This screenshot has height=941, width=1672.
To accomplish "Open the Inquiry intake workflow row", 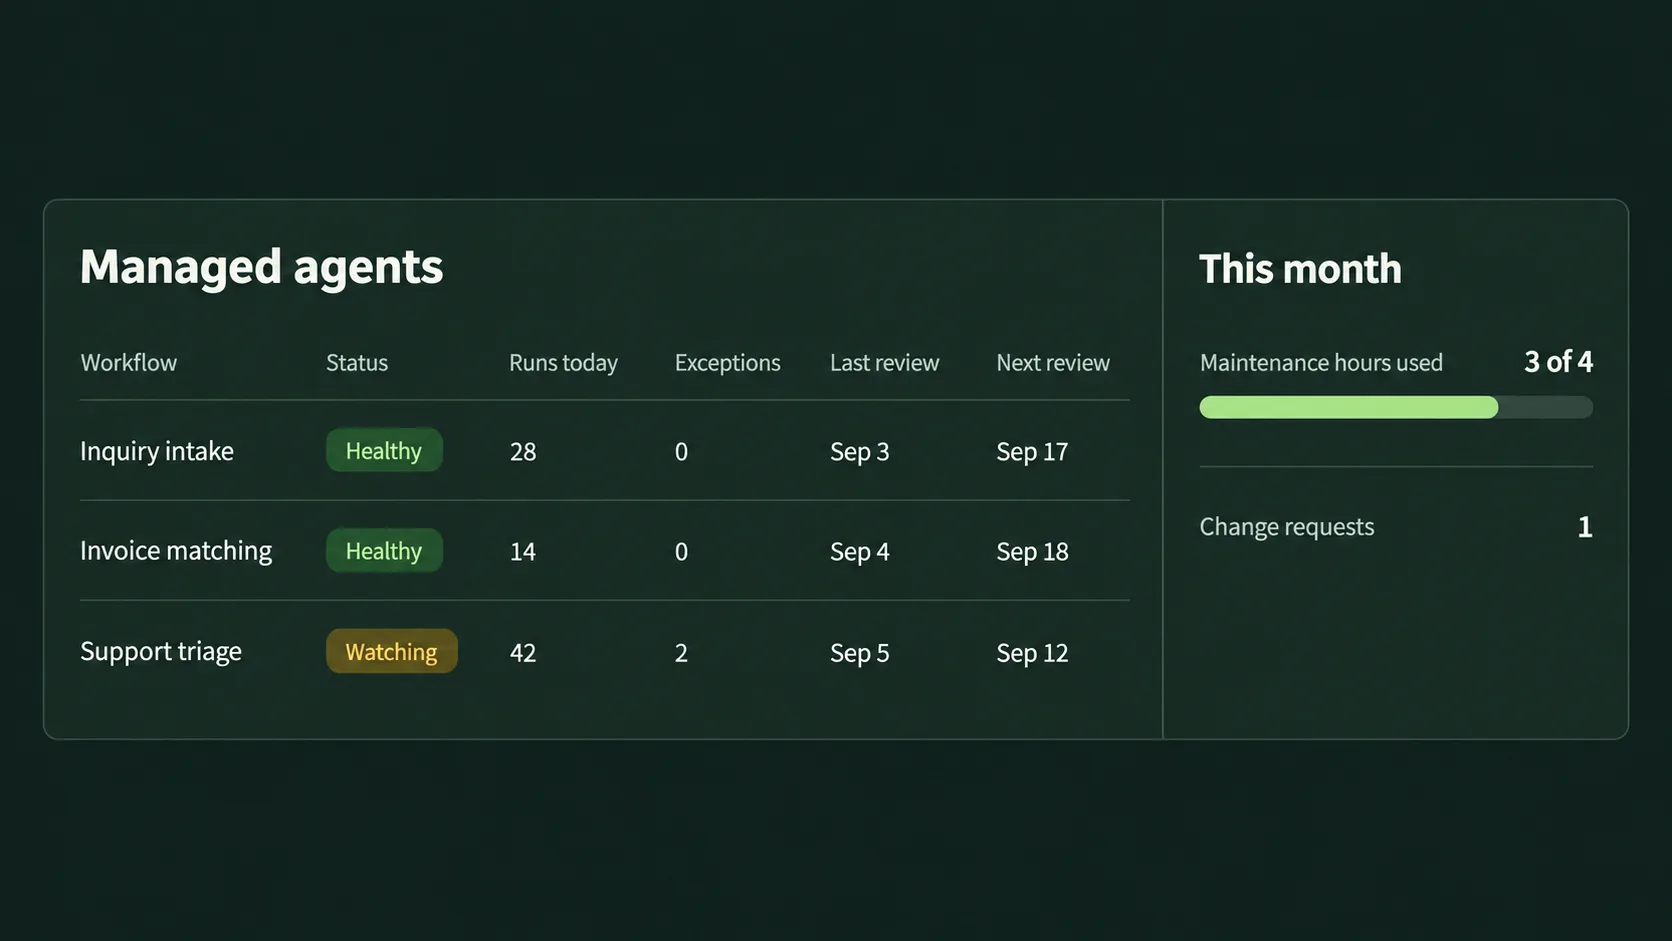I will click(605, 451).
